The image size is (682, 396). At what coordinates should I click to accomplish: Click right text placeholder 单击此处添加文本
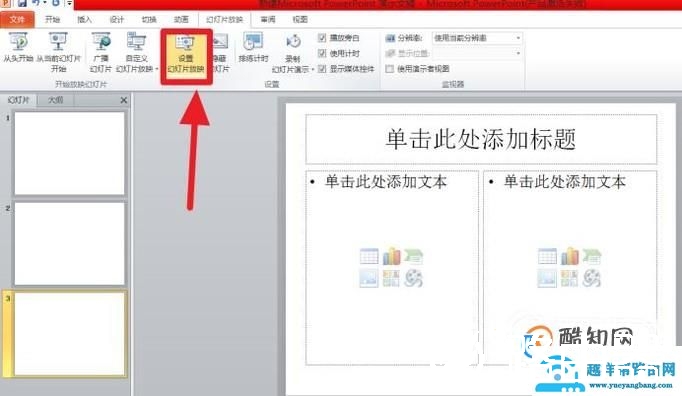click(x=565, y=182)
